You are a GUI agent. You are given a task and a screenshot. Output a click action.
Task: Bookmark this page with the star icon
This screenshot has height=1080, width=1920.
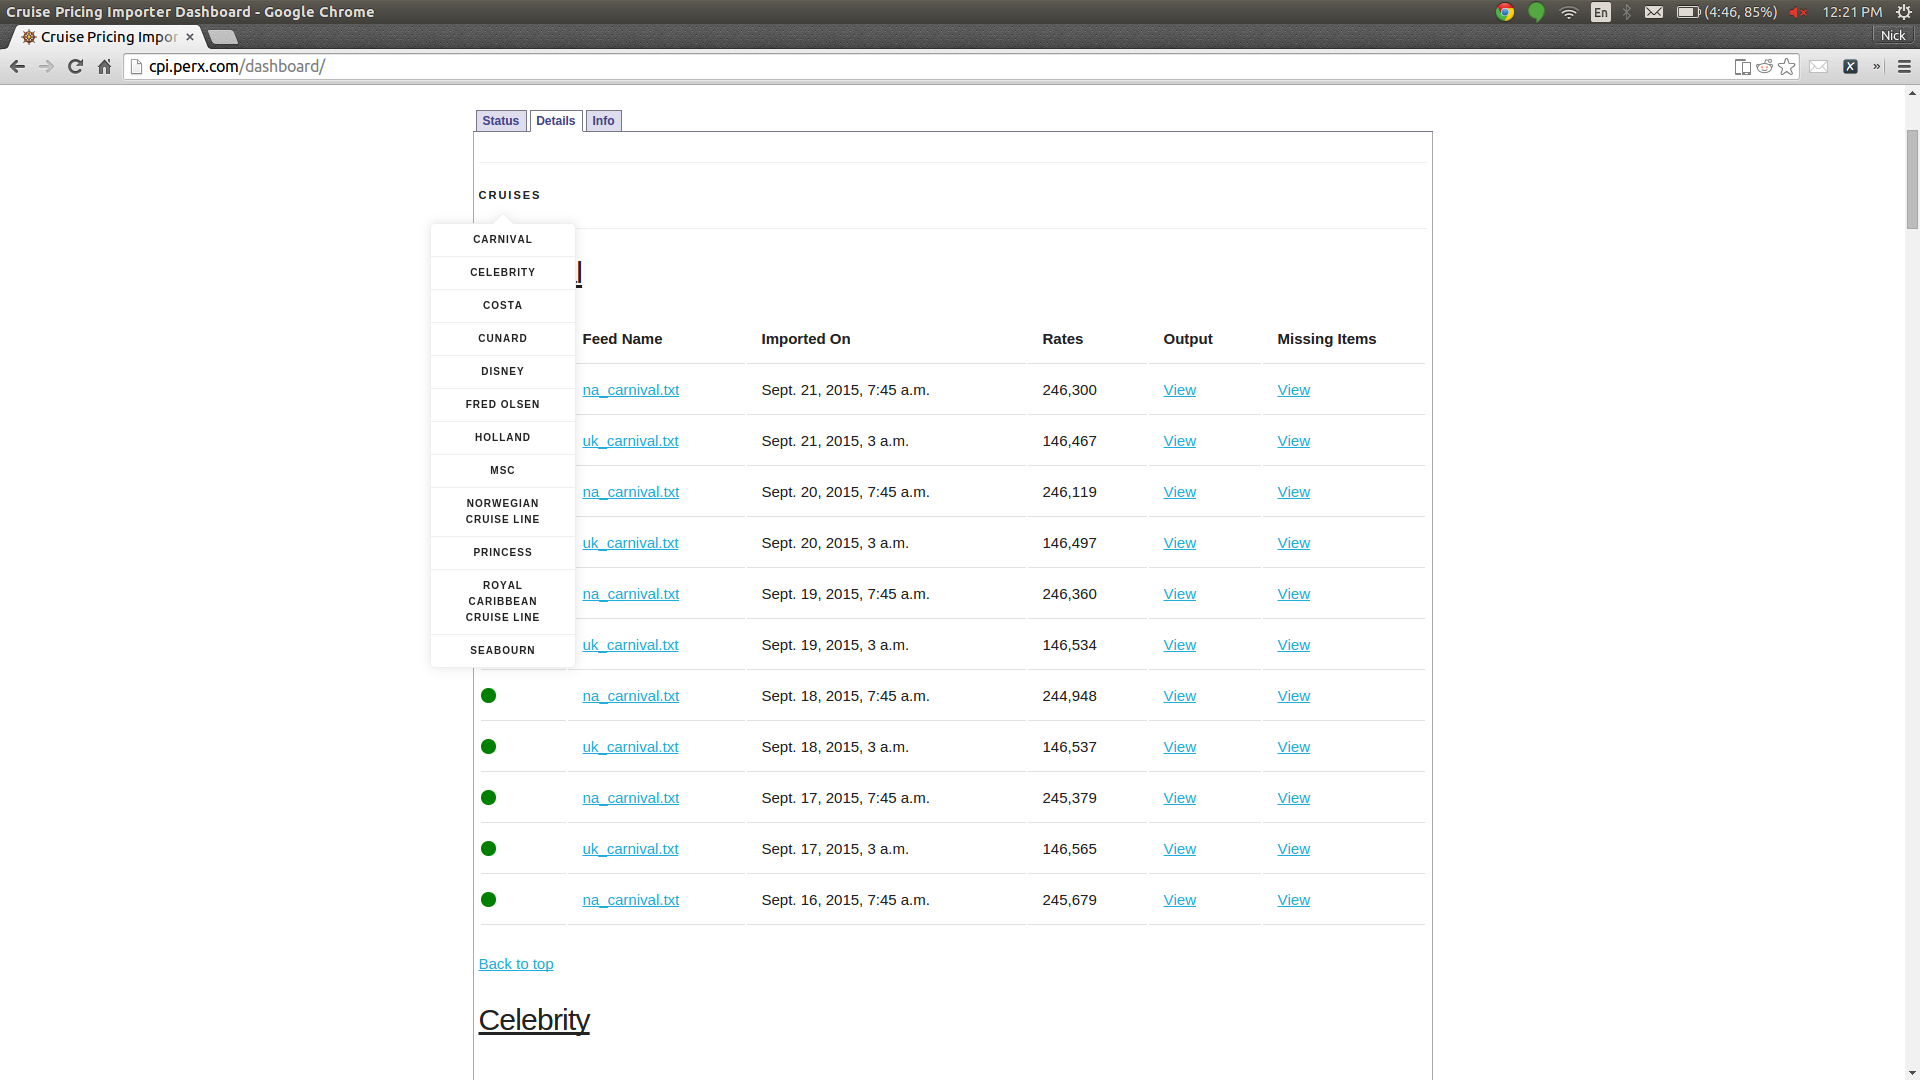tap(1787, 66)
